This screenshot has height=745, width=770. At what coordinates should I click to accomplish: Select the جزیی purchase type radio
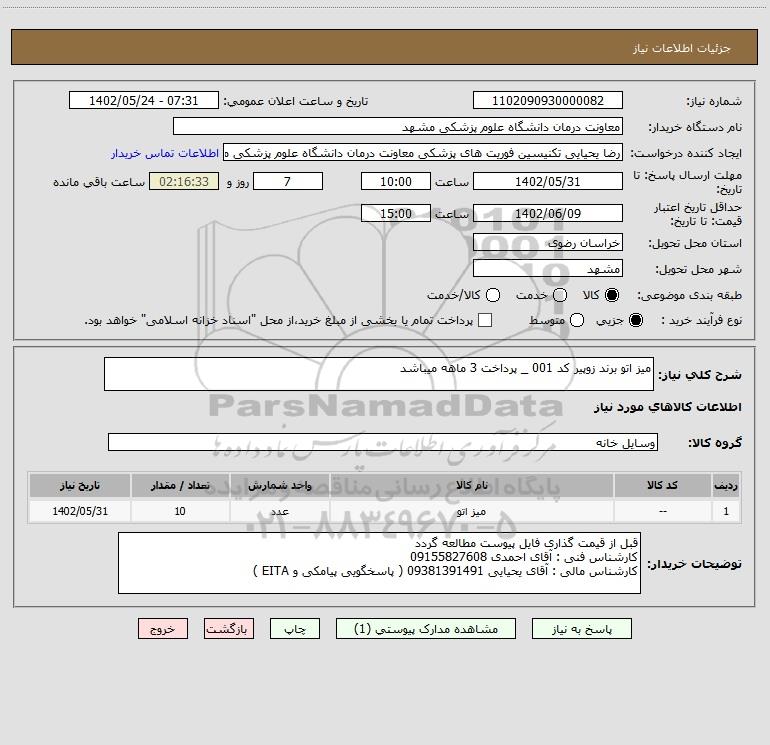635,320
